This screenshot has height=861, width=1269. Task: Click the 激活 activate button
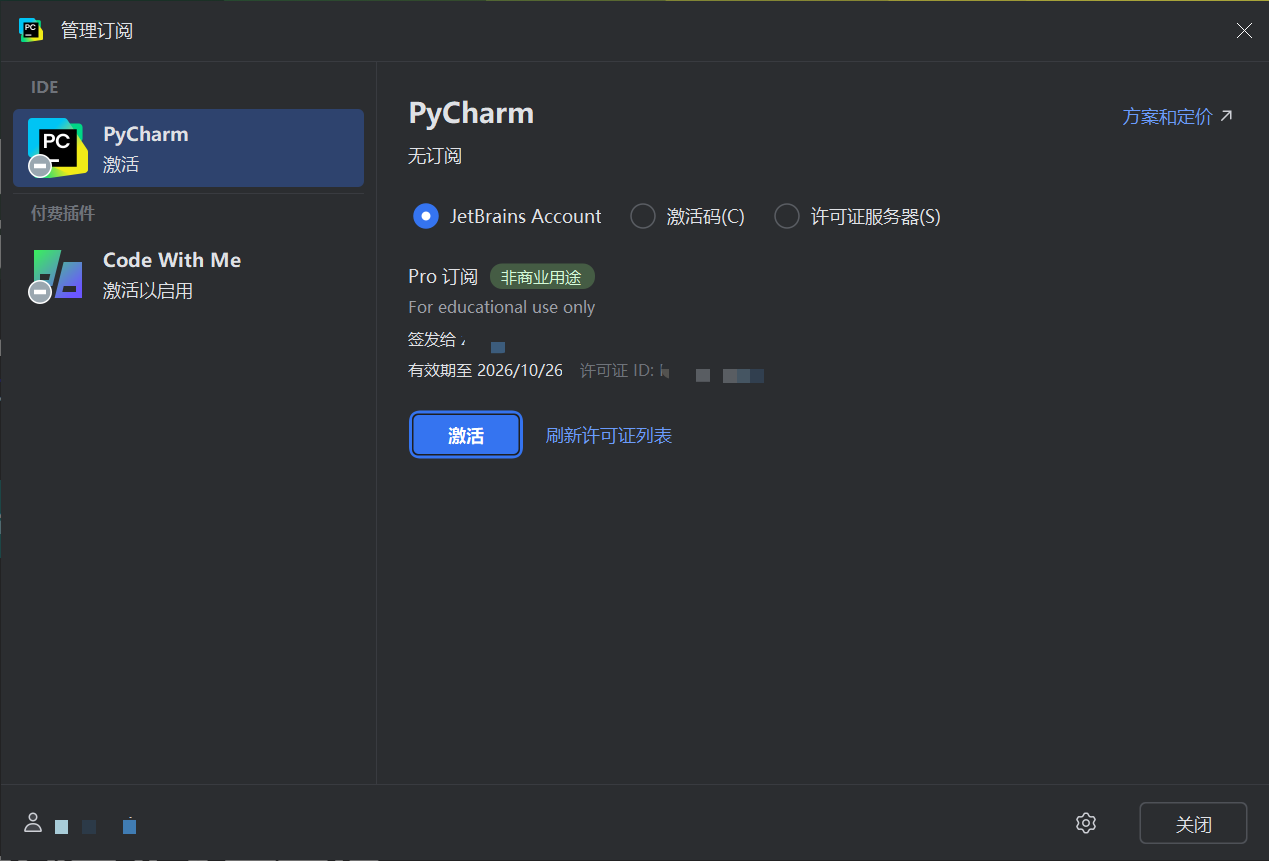[466, 435]
